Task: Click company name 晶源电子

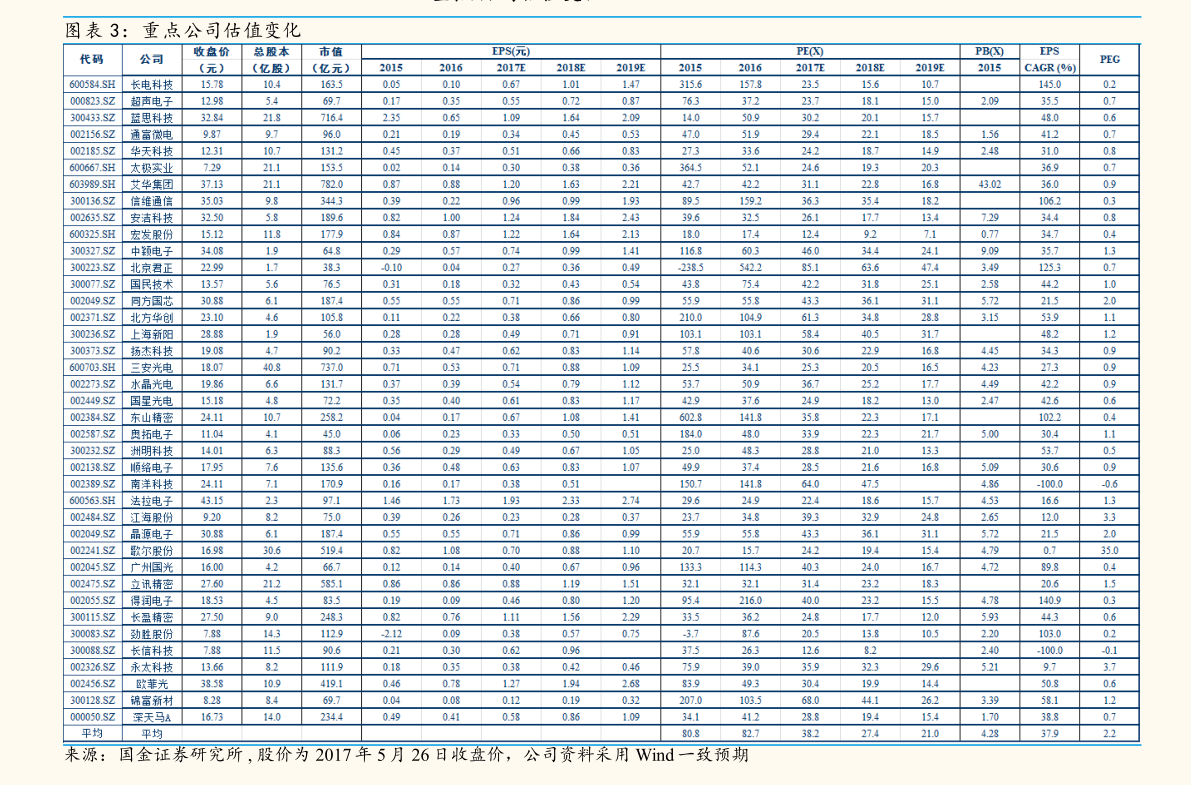Action: point(151,534)
